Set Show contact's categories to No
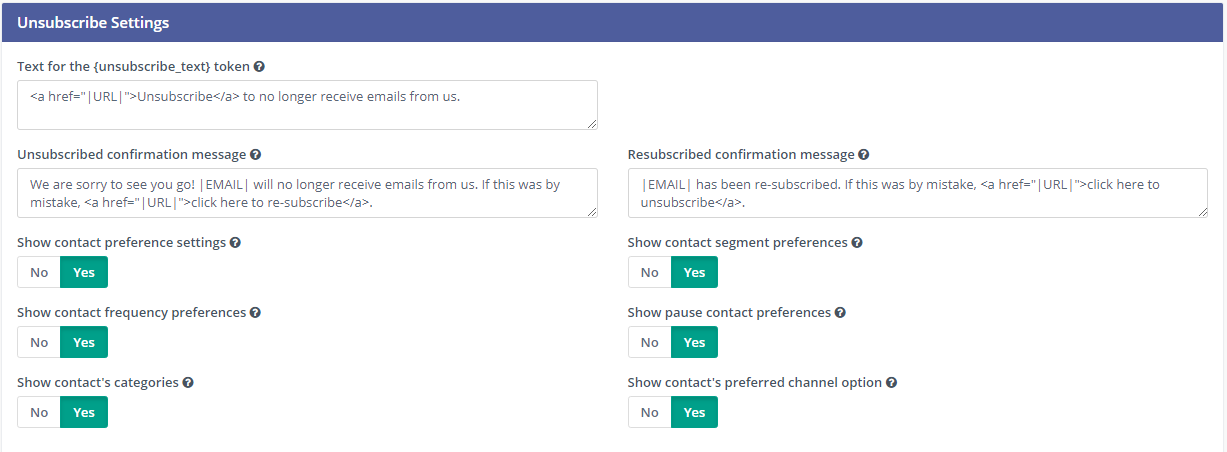The image size is (1227, 452). pos(39,412)
